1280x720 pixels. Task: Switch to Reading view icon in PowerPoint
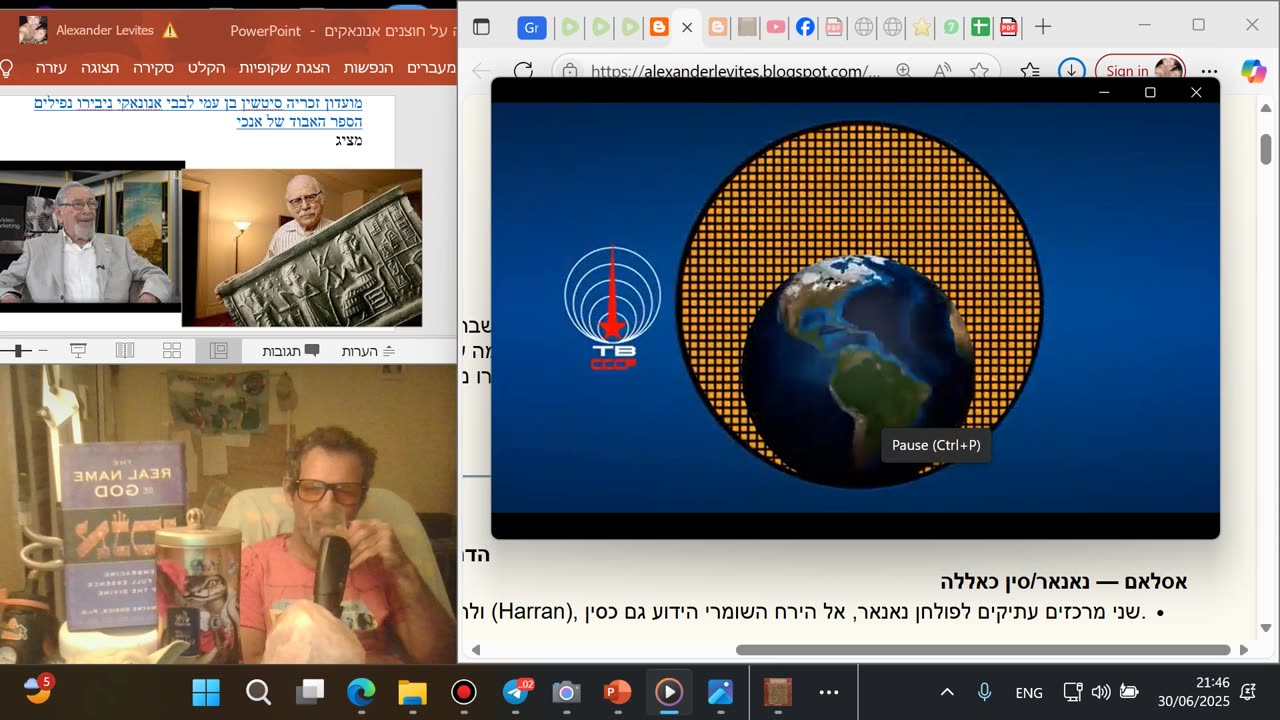(125, 351)
